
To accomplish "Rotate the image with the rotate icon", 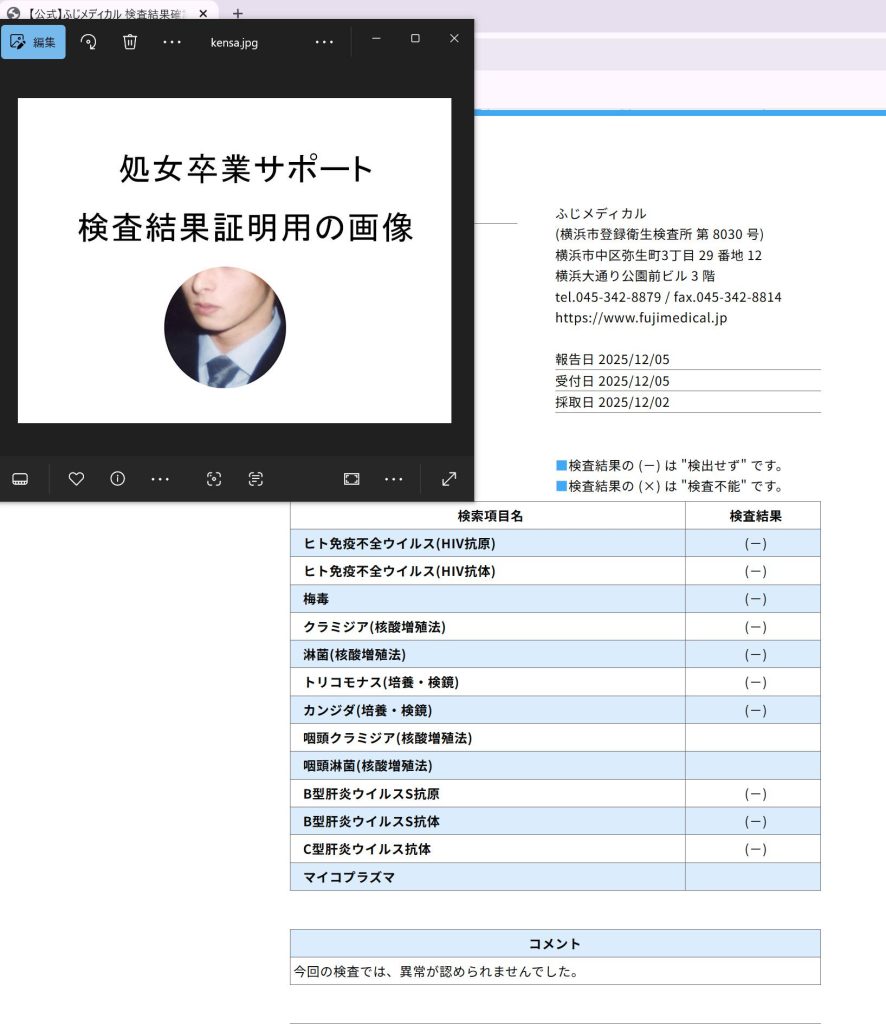I will click(x=88, y=42).
